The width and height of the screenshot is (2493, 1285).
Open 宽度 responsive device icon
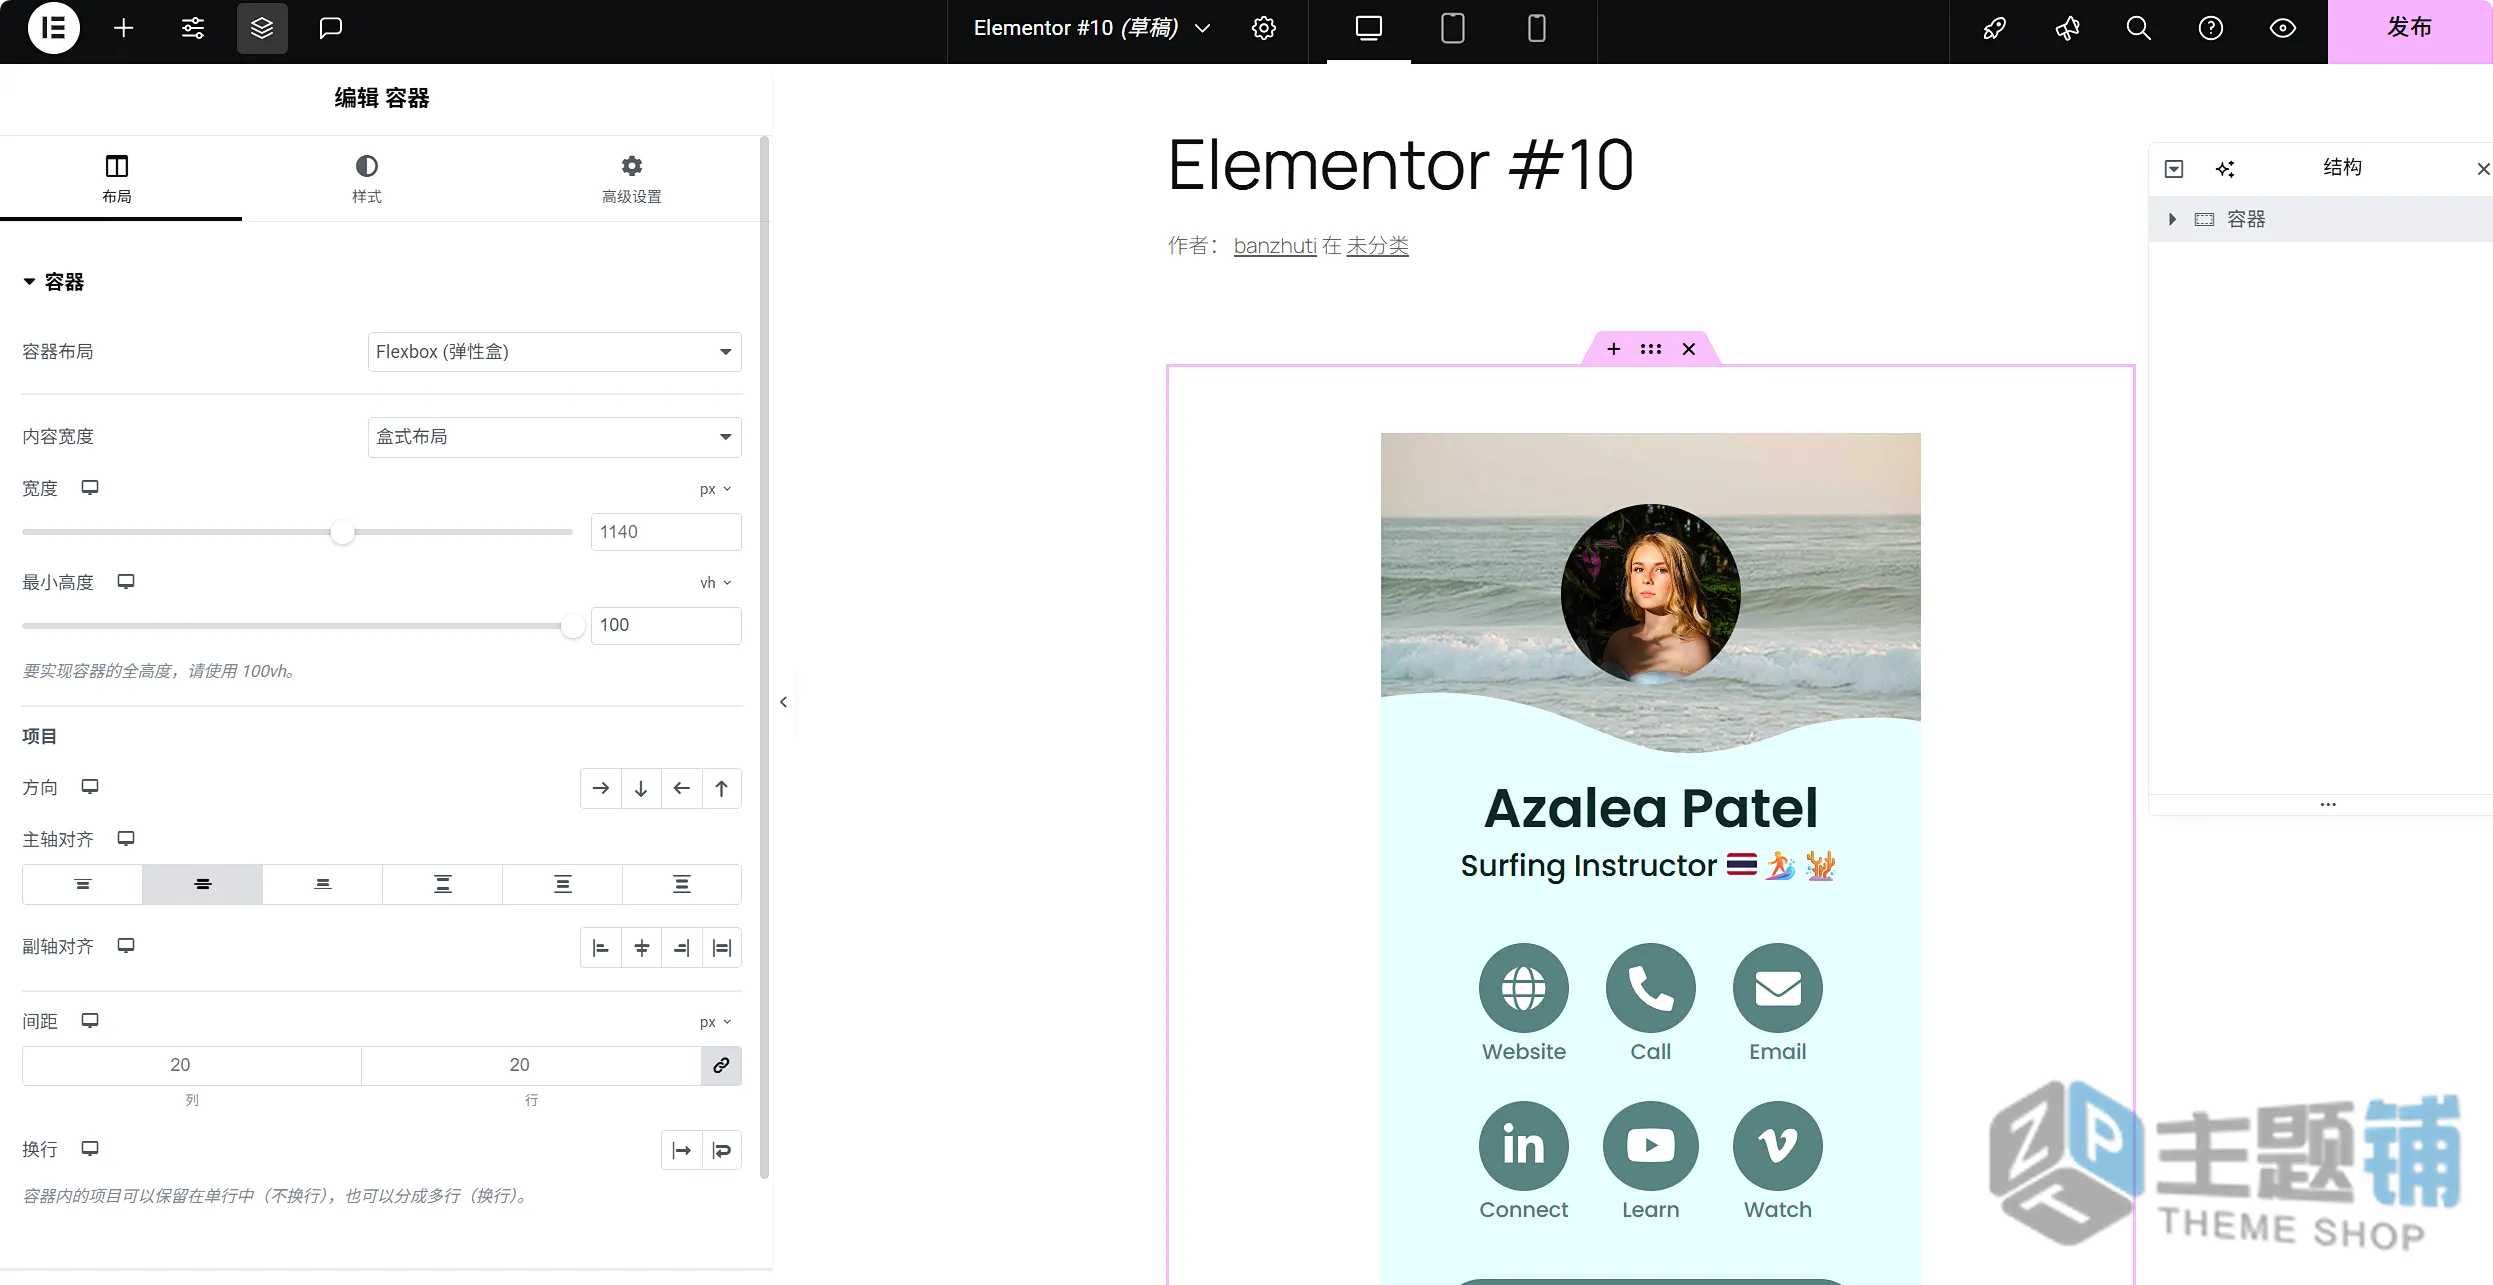pos(90,488)
